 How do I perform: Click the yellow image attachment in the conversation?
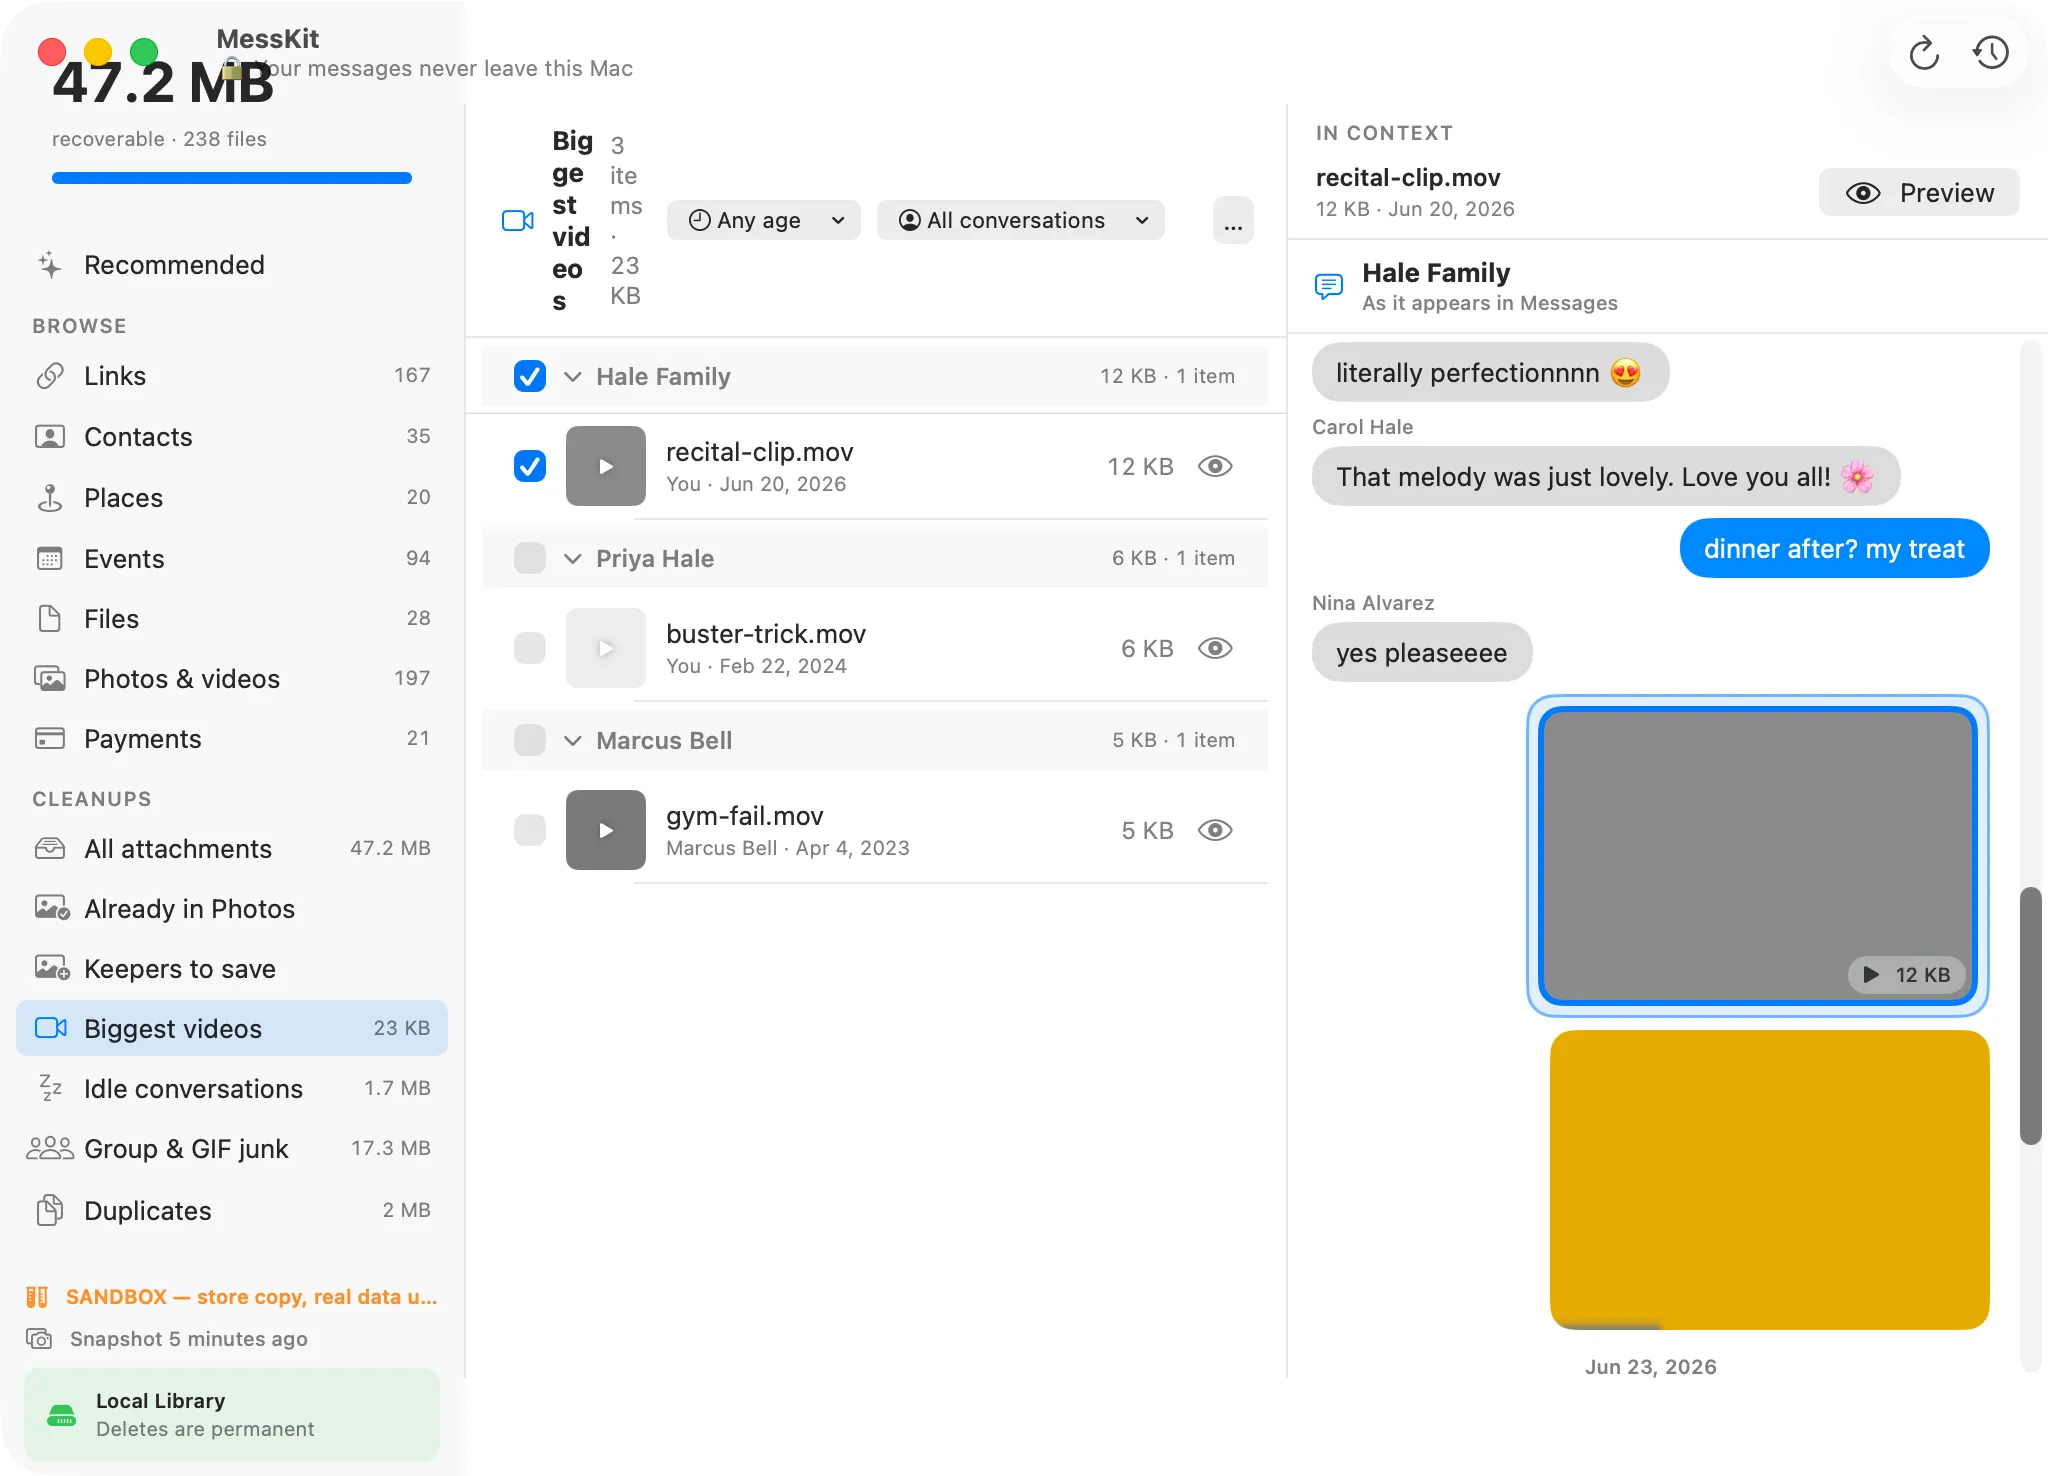[x=1769, y=1180]
